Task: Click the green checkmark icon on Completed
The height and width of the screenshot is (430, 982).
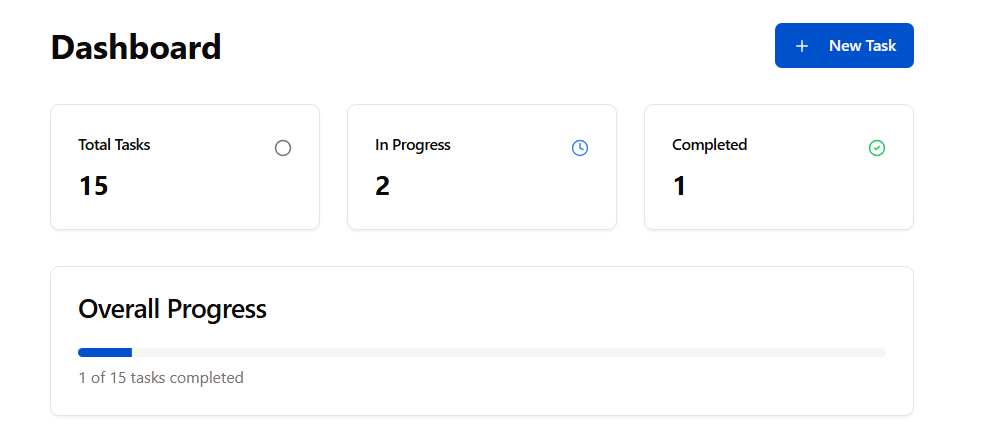Action: tap(877, 148)
